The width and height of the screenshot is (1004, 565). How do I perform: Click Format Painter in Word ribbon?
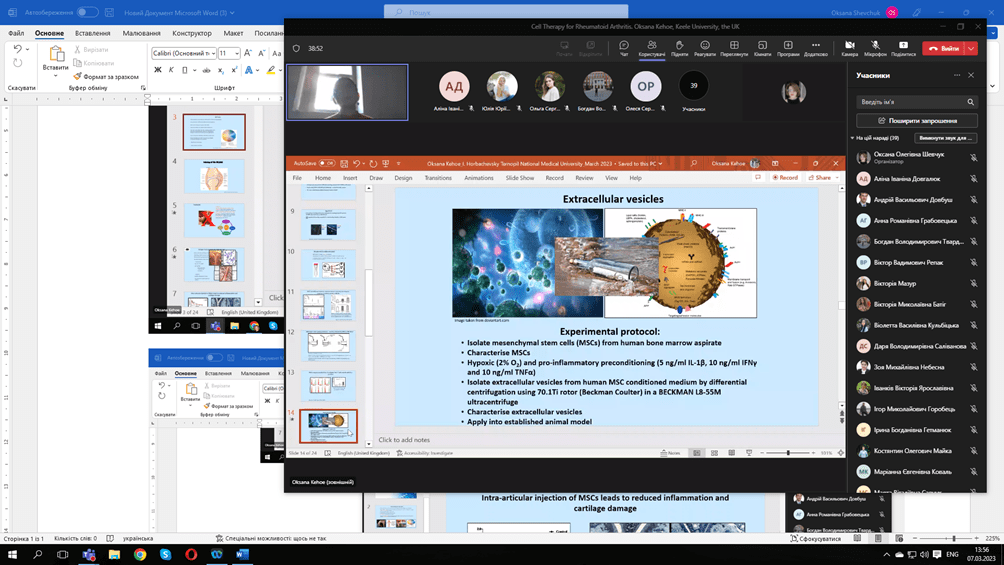[105, 76]
